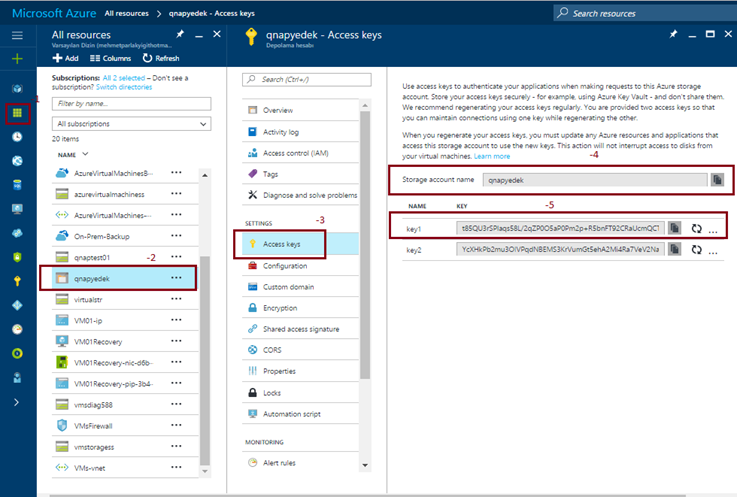
Task: Copy the storage account name
Action: [x=717, y=180]
